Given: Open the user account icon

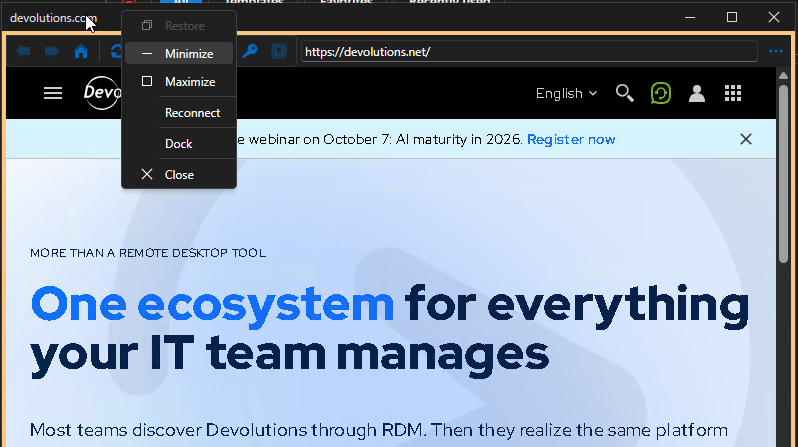Looking at the screenshot, I should pos(697,93).
